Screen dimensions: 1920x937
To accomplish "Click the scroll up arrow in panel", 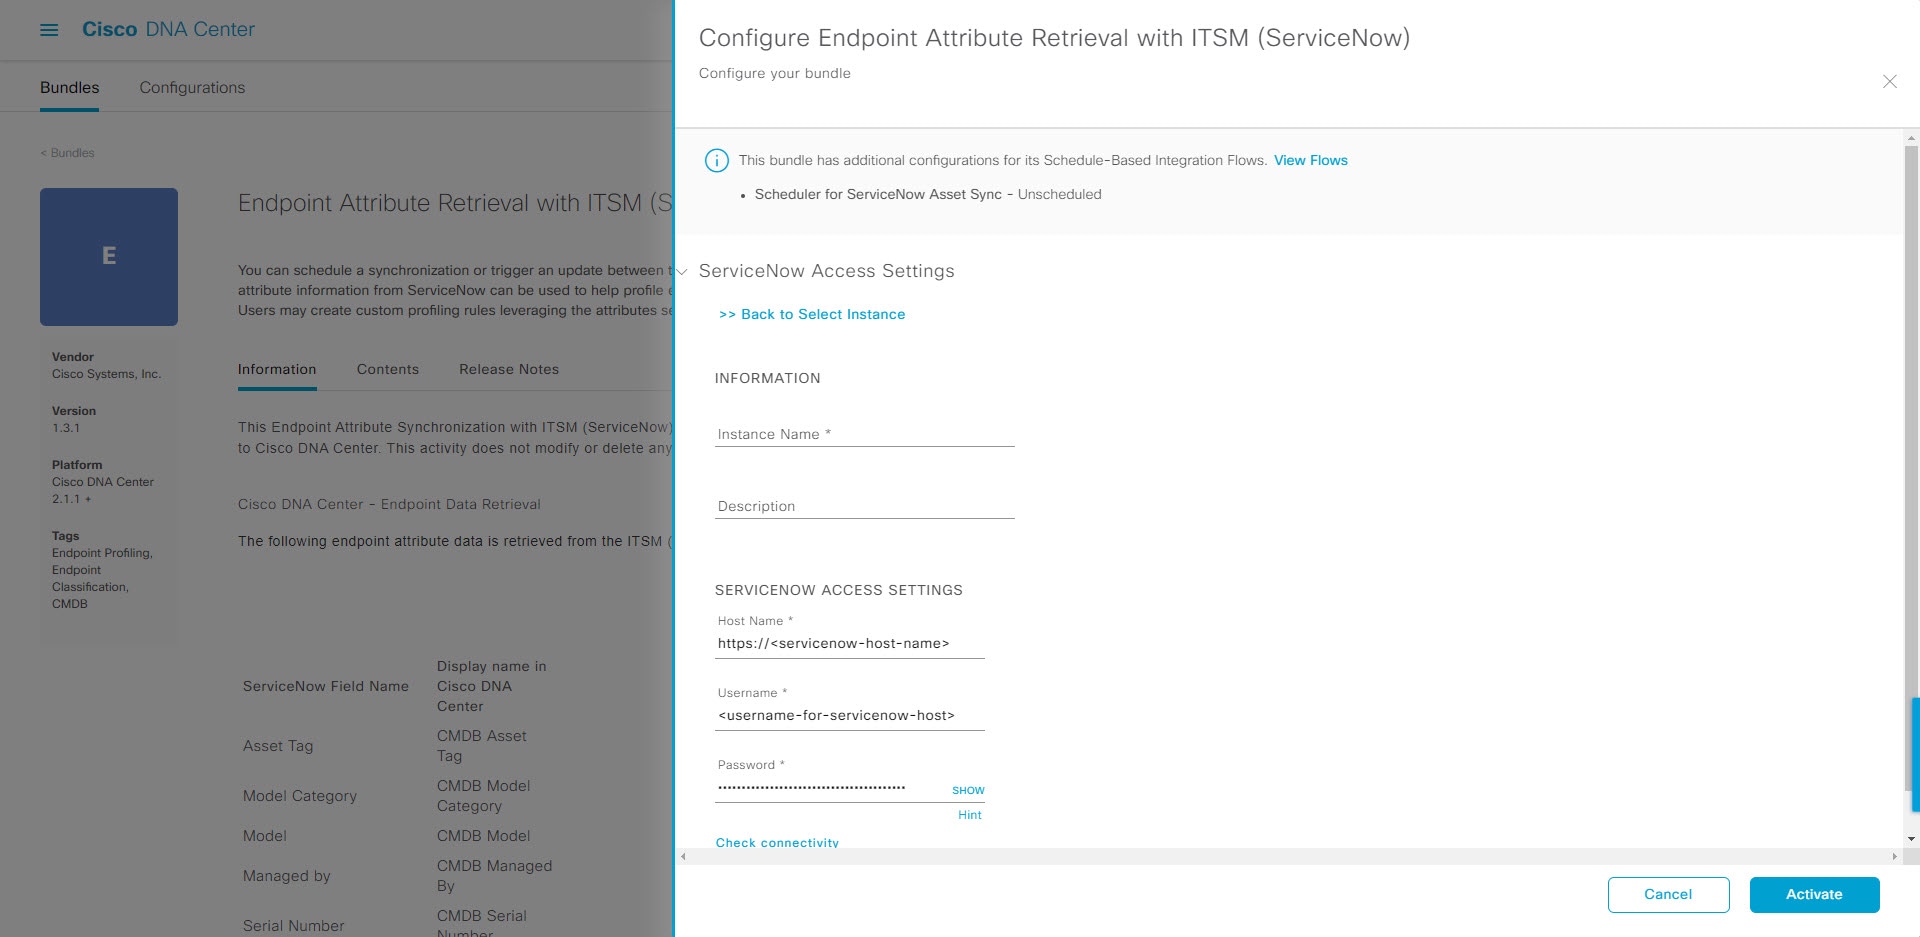I will point(1911,138).
